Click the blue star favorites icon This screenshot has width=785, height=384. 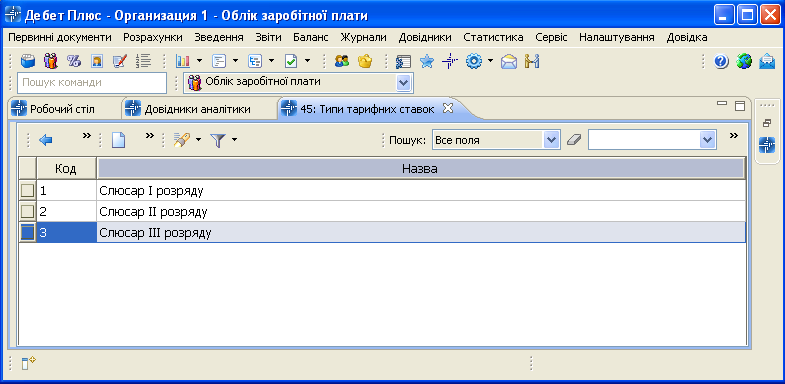427,62
